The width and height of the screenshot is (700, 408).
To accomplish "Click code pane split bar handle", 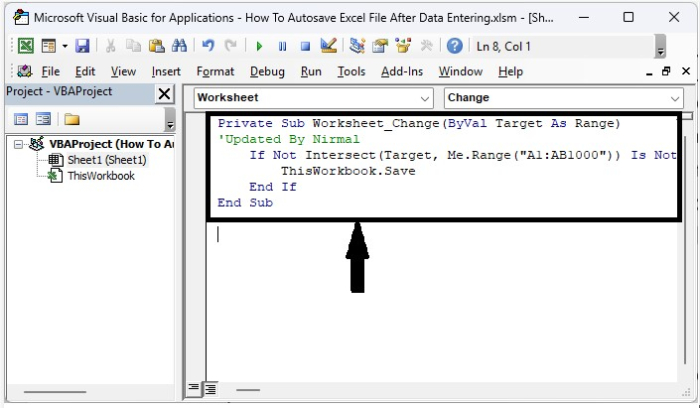I will click(688, 116).
